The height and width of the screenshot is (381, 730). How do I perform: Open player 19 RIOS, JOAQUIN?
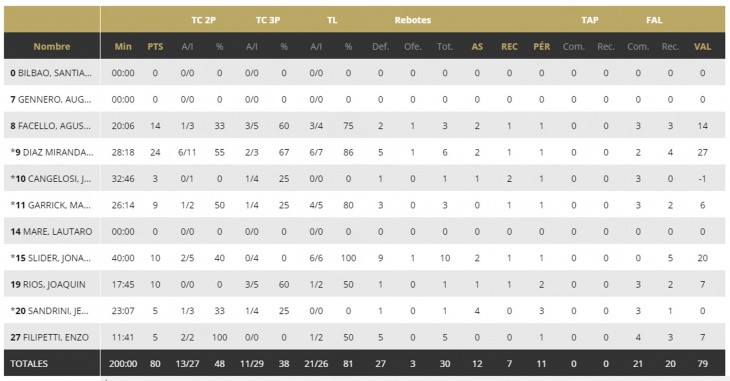48,285
